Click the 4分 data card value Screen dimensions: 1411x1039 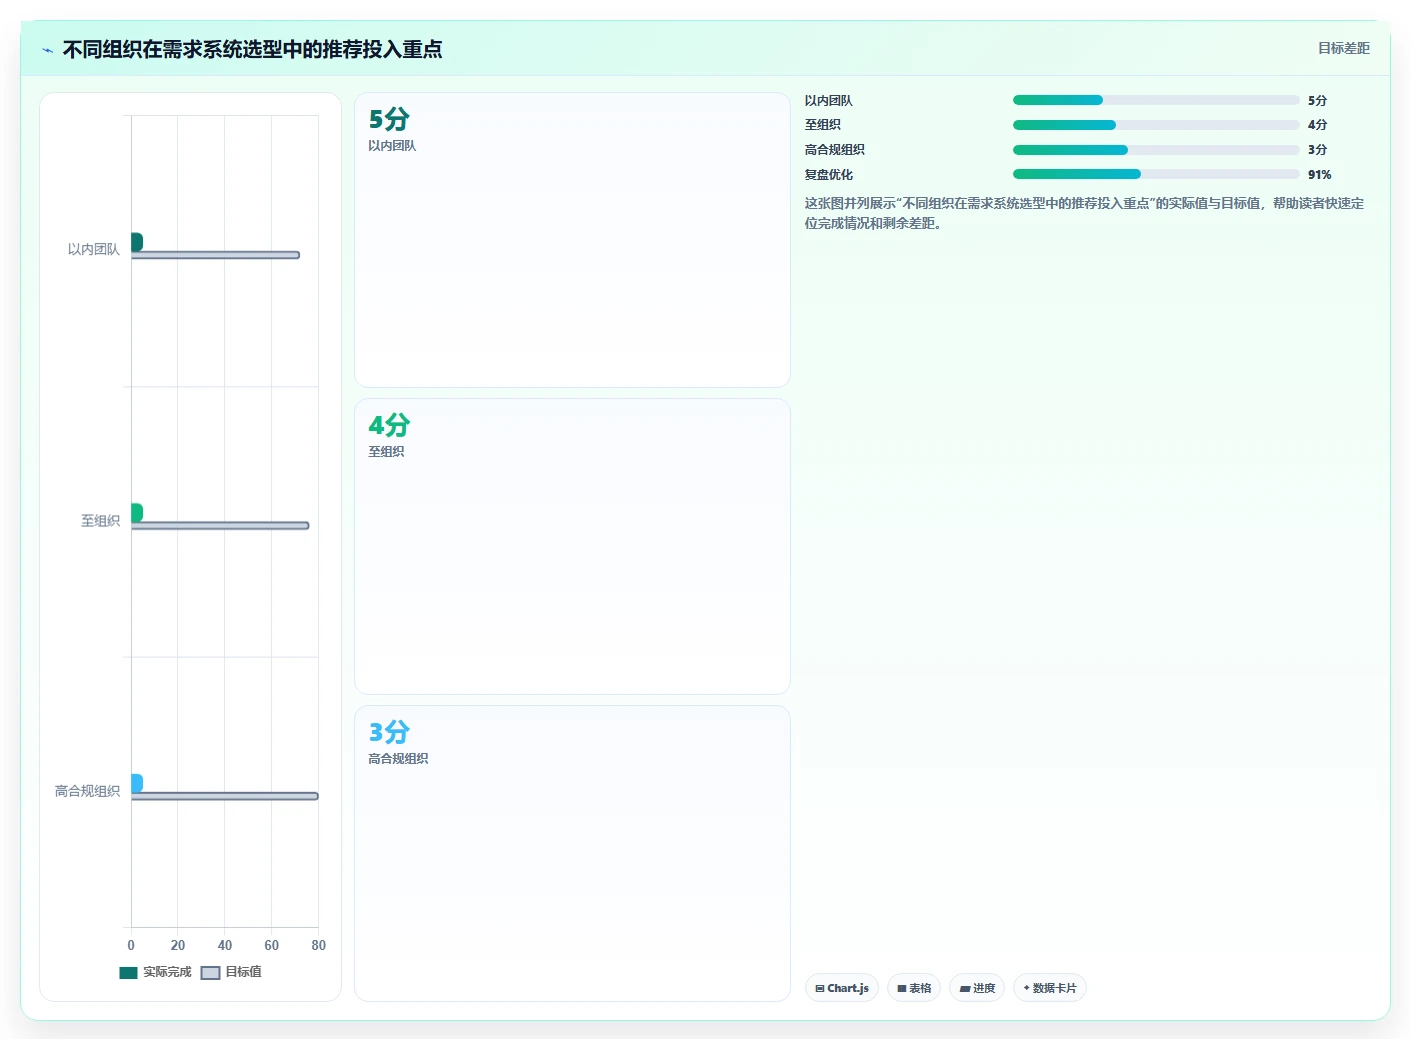coord(389,426)
